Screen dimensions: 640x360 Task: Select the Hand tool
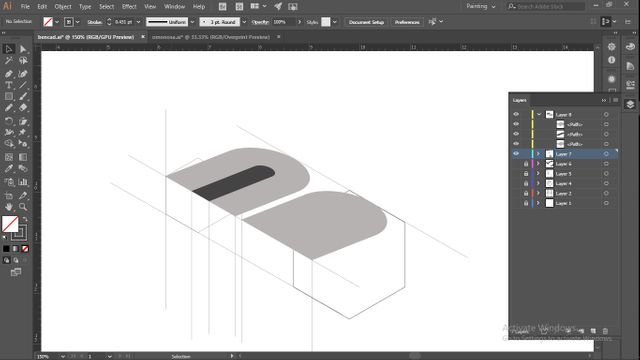pos(9,207)
